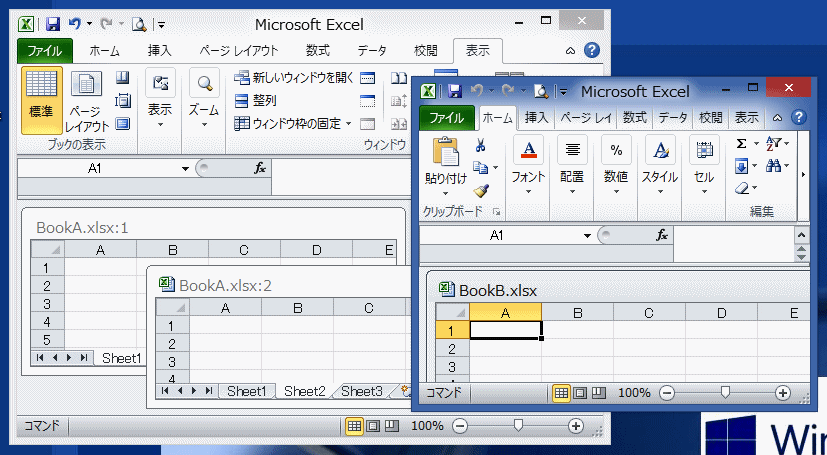The width and height of the screenshot is (827, 455).
Task: Click Sort and Filter icon in front window
Action: (774, 143)
